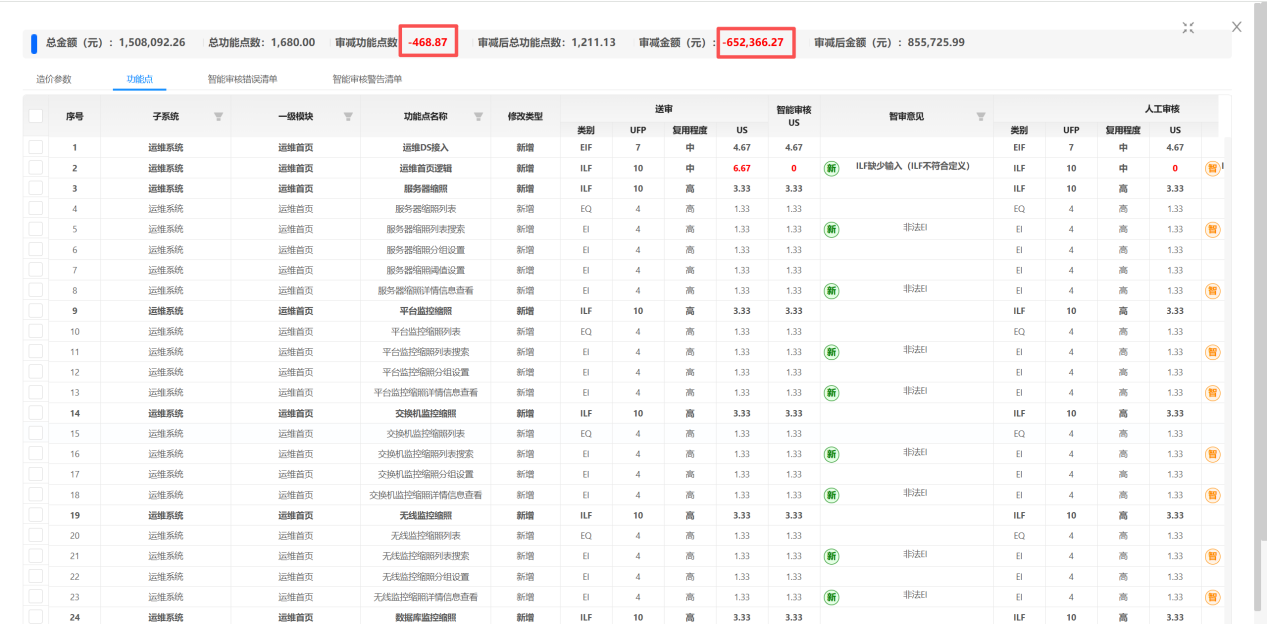Click the green 新 badge in row 2
Screen dimensions: 1267x624
click(x=831, y=168)
